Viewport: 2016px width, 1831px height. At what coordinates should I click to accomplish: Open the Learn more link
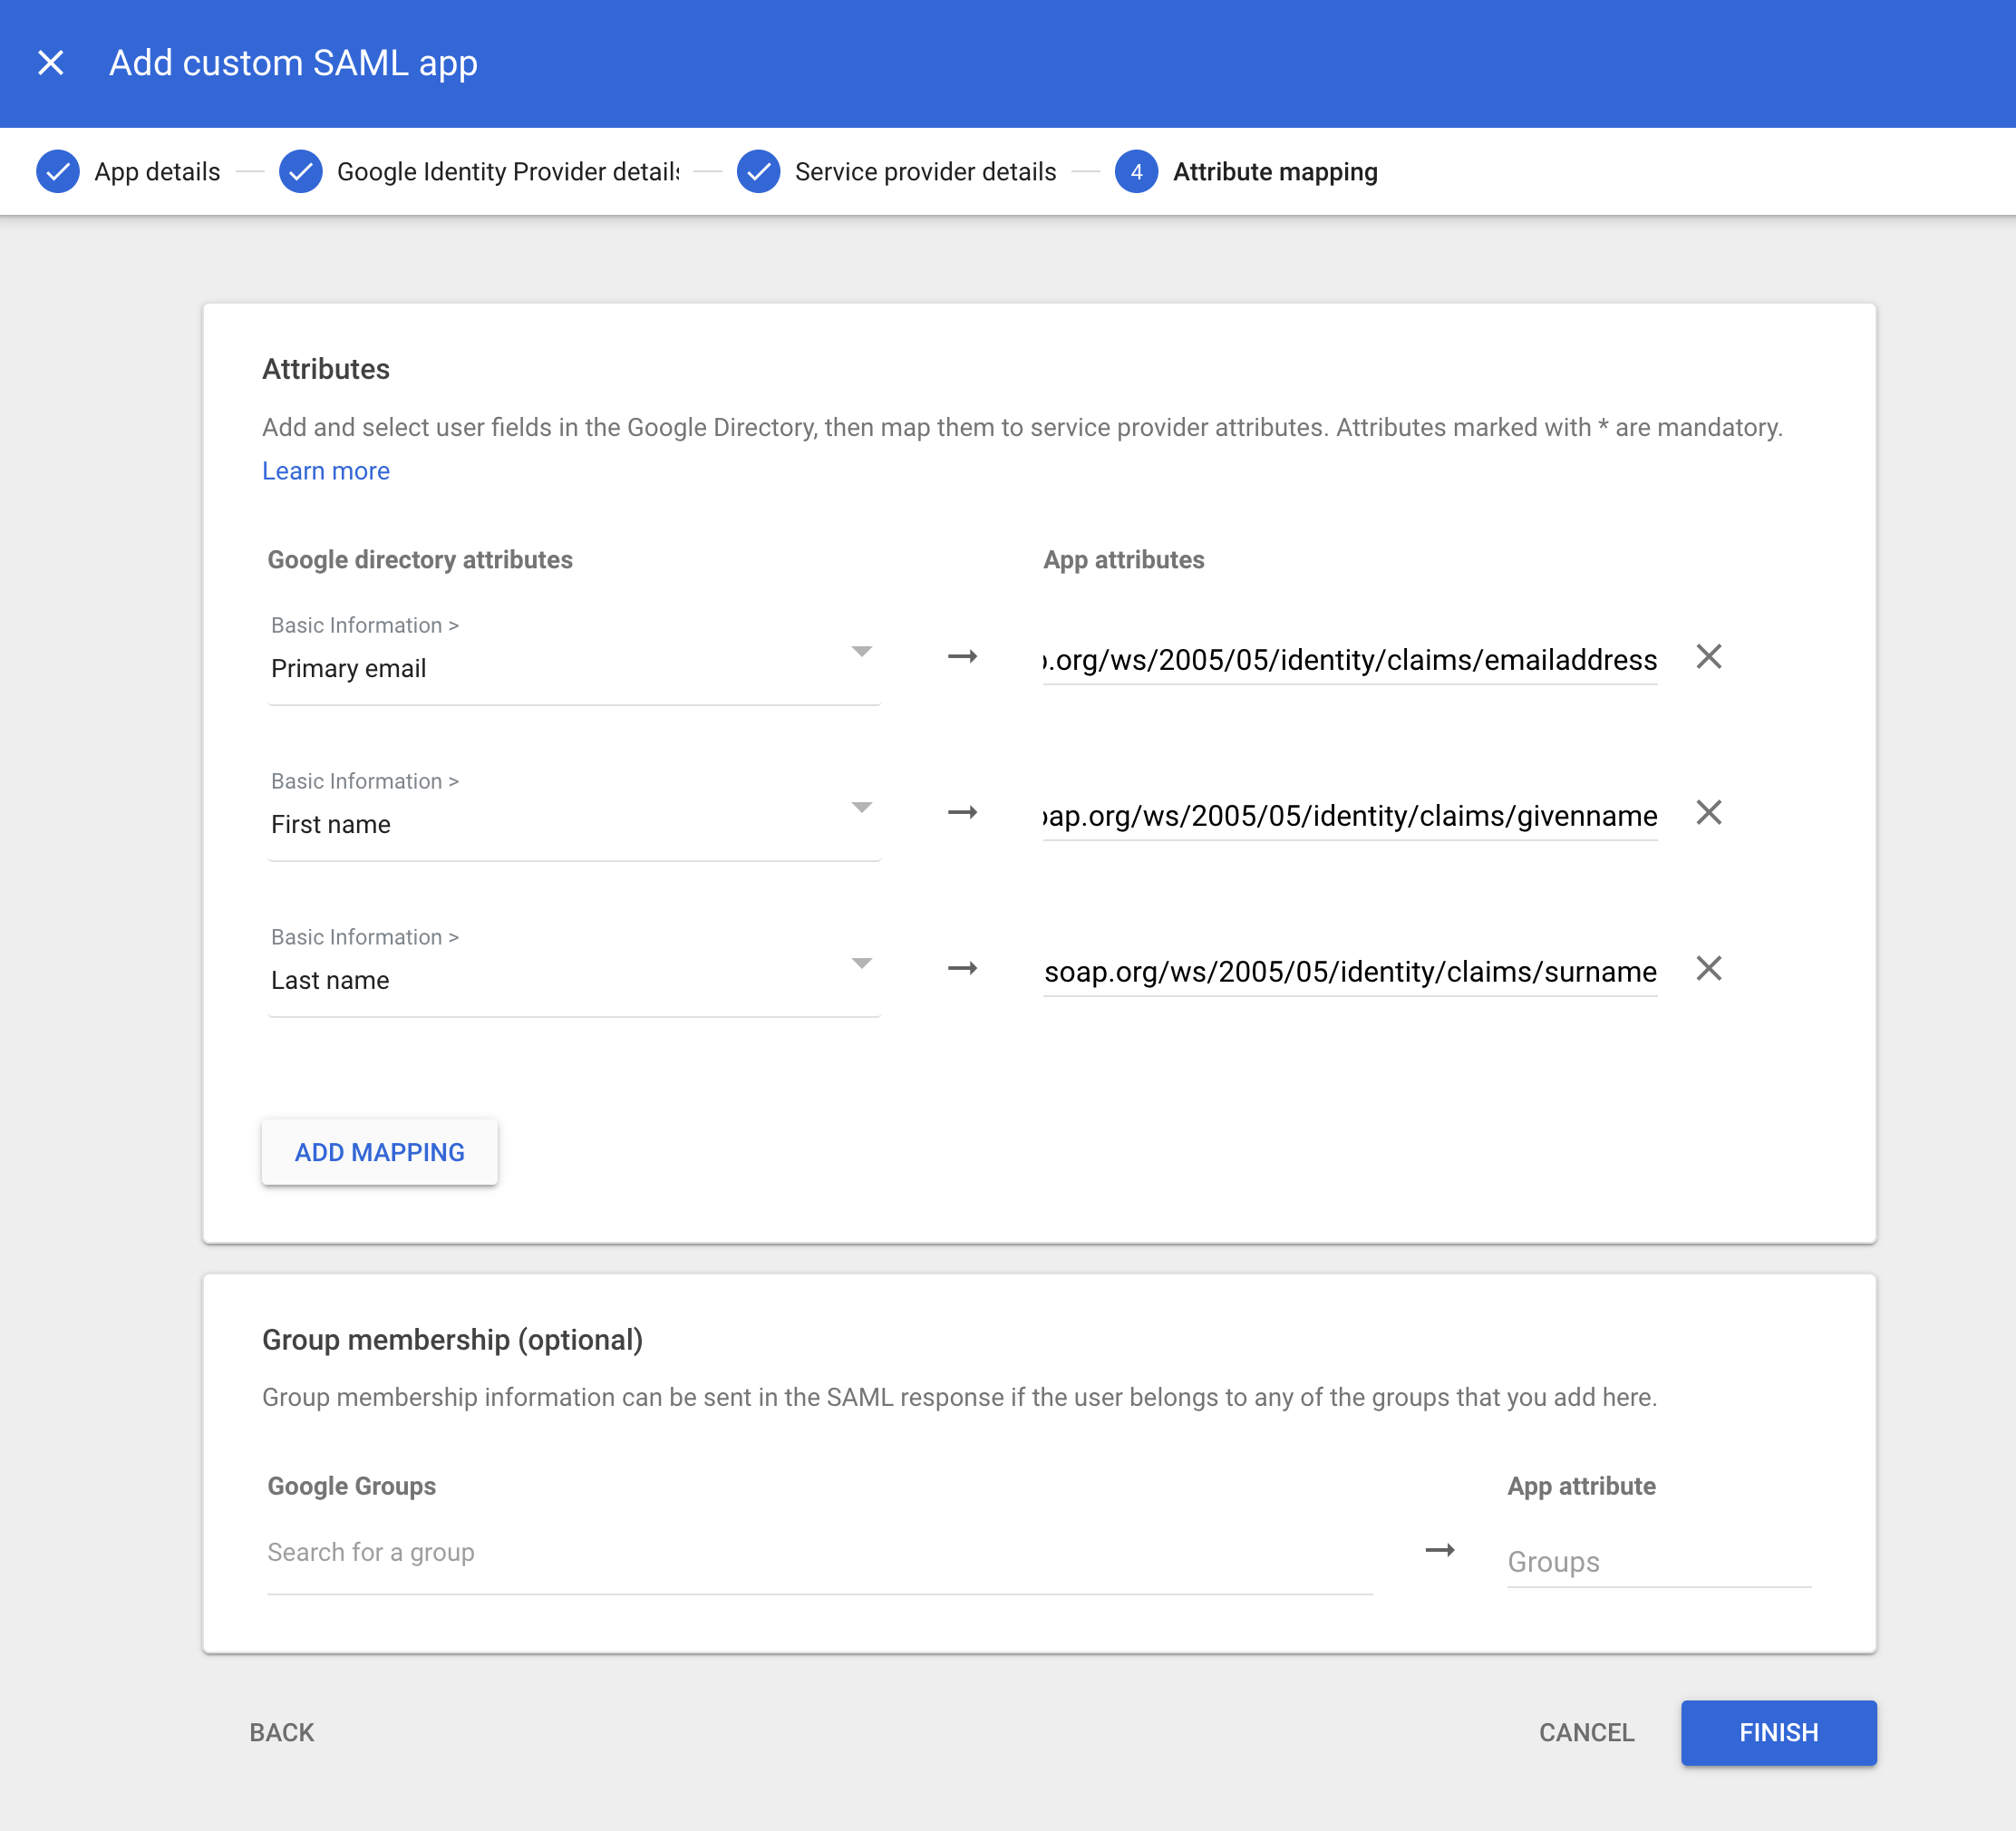(326, 470)
